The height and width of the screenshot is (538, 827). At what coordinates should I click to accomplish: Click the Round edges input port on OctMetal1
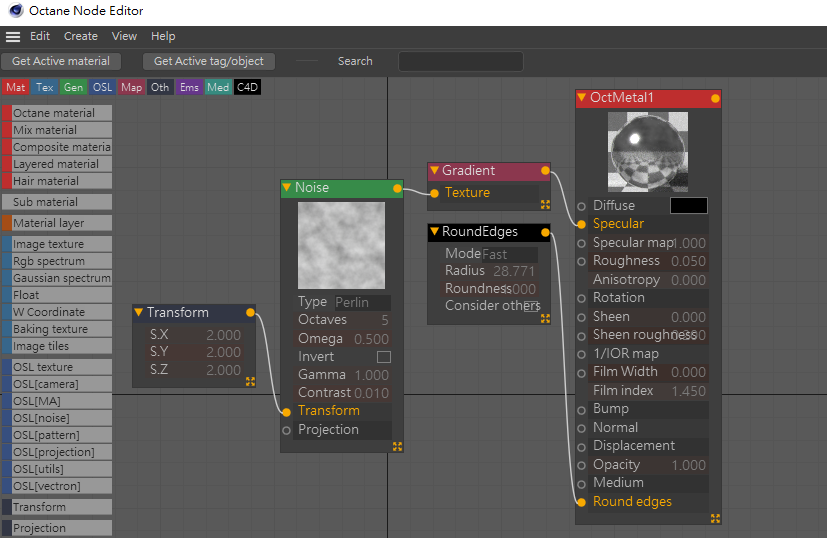point(581,502)
